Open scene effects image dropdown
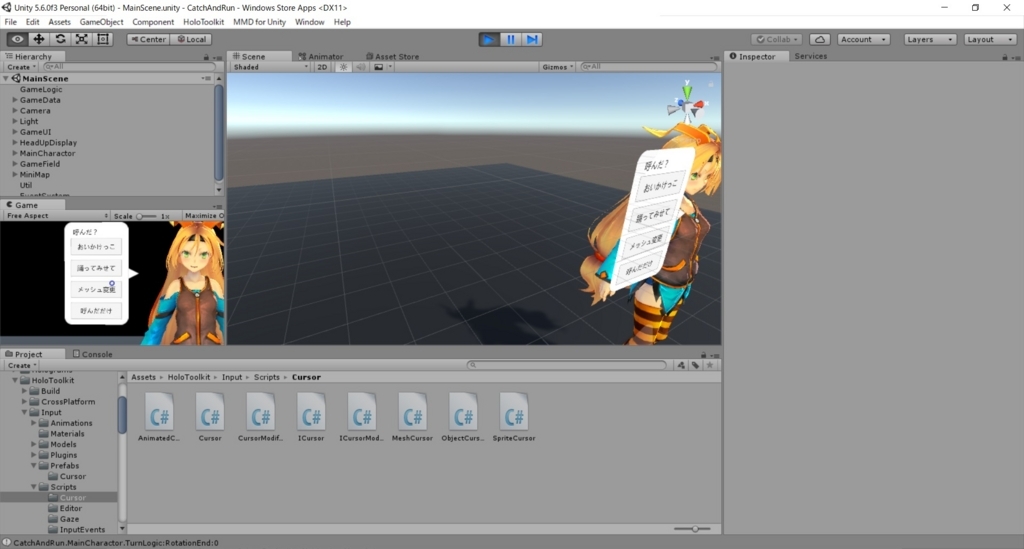Screen dimensions: 1024x549 [382, 67]
